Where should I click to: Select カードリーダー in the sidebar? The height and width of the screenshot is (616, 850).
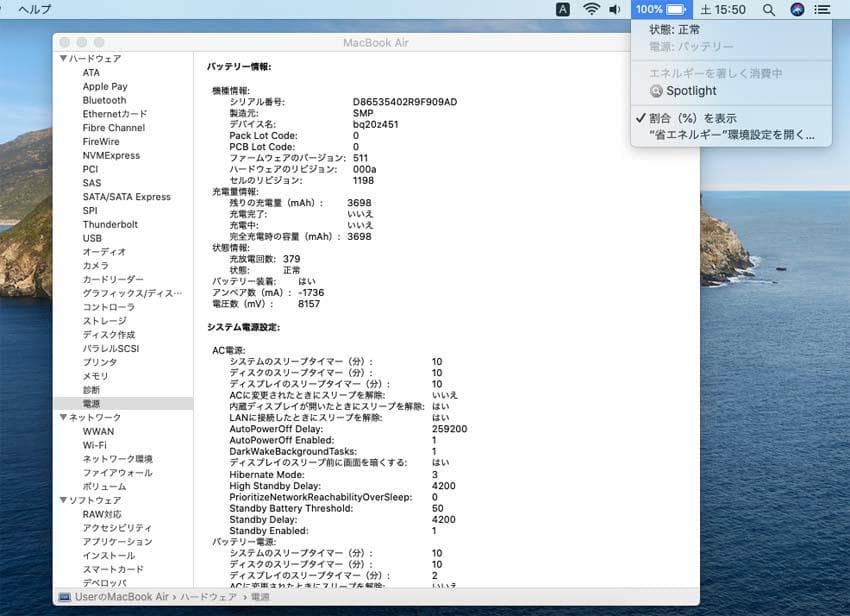pyautogui.click(x=113, y=280)
